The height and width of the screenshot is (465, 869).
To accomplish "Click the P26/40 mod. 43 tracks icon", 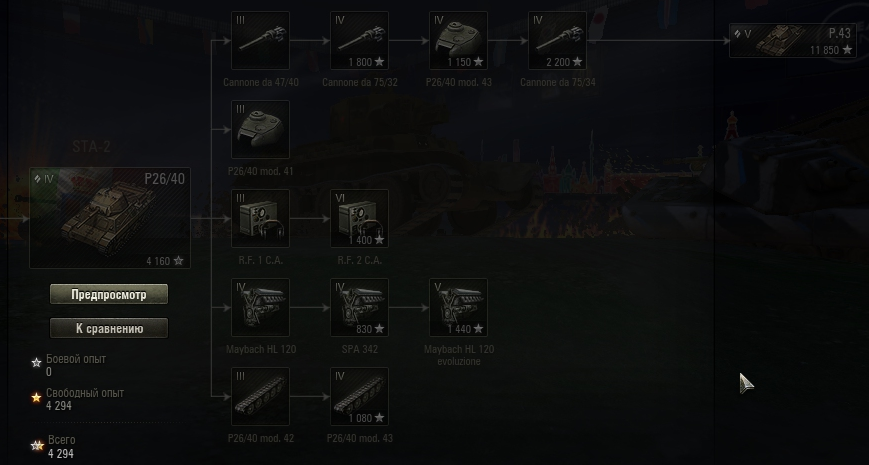I will (x=359, y=396).
